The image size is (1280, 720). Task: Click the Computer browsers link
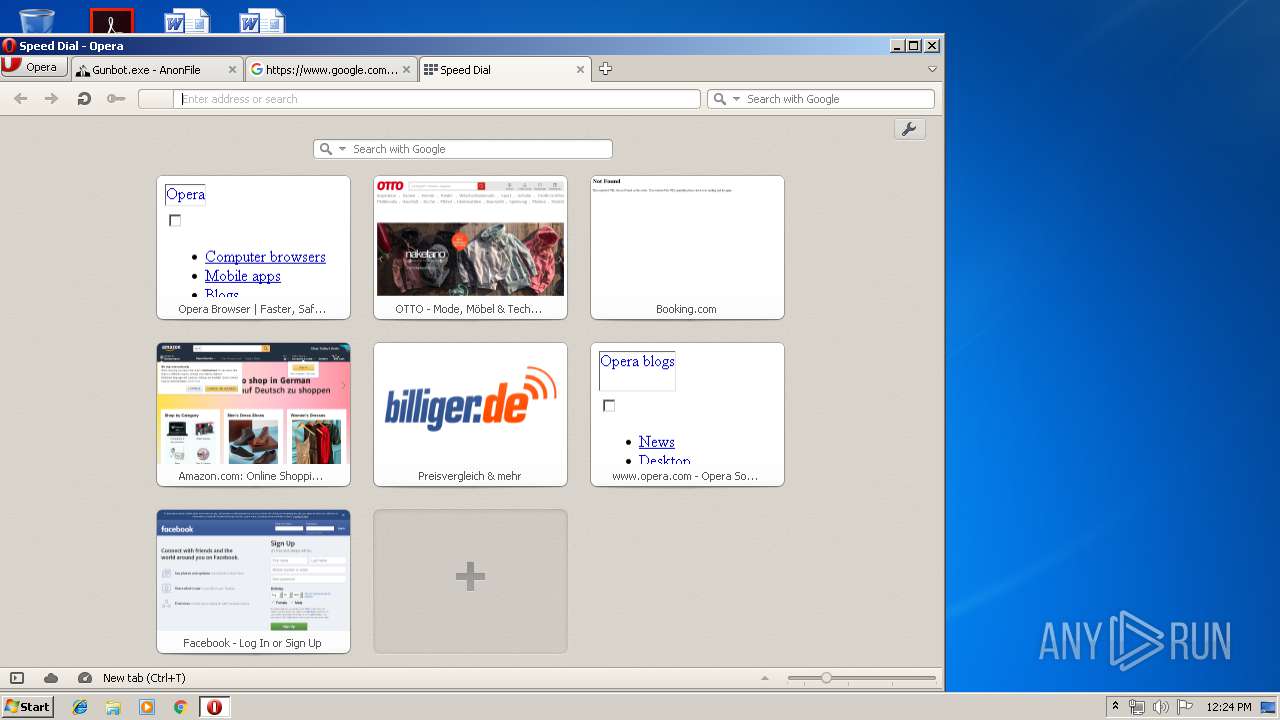pyautogui.click(x=265, y=257)
